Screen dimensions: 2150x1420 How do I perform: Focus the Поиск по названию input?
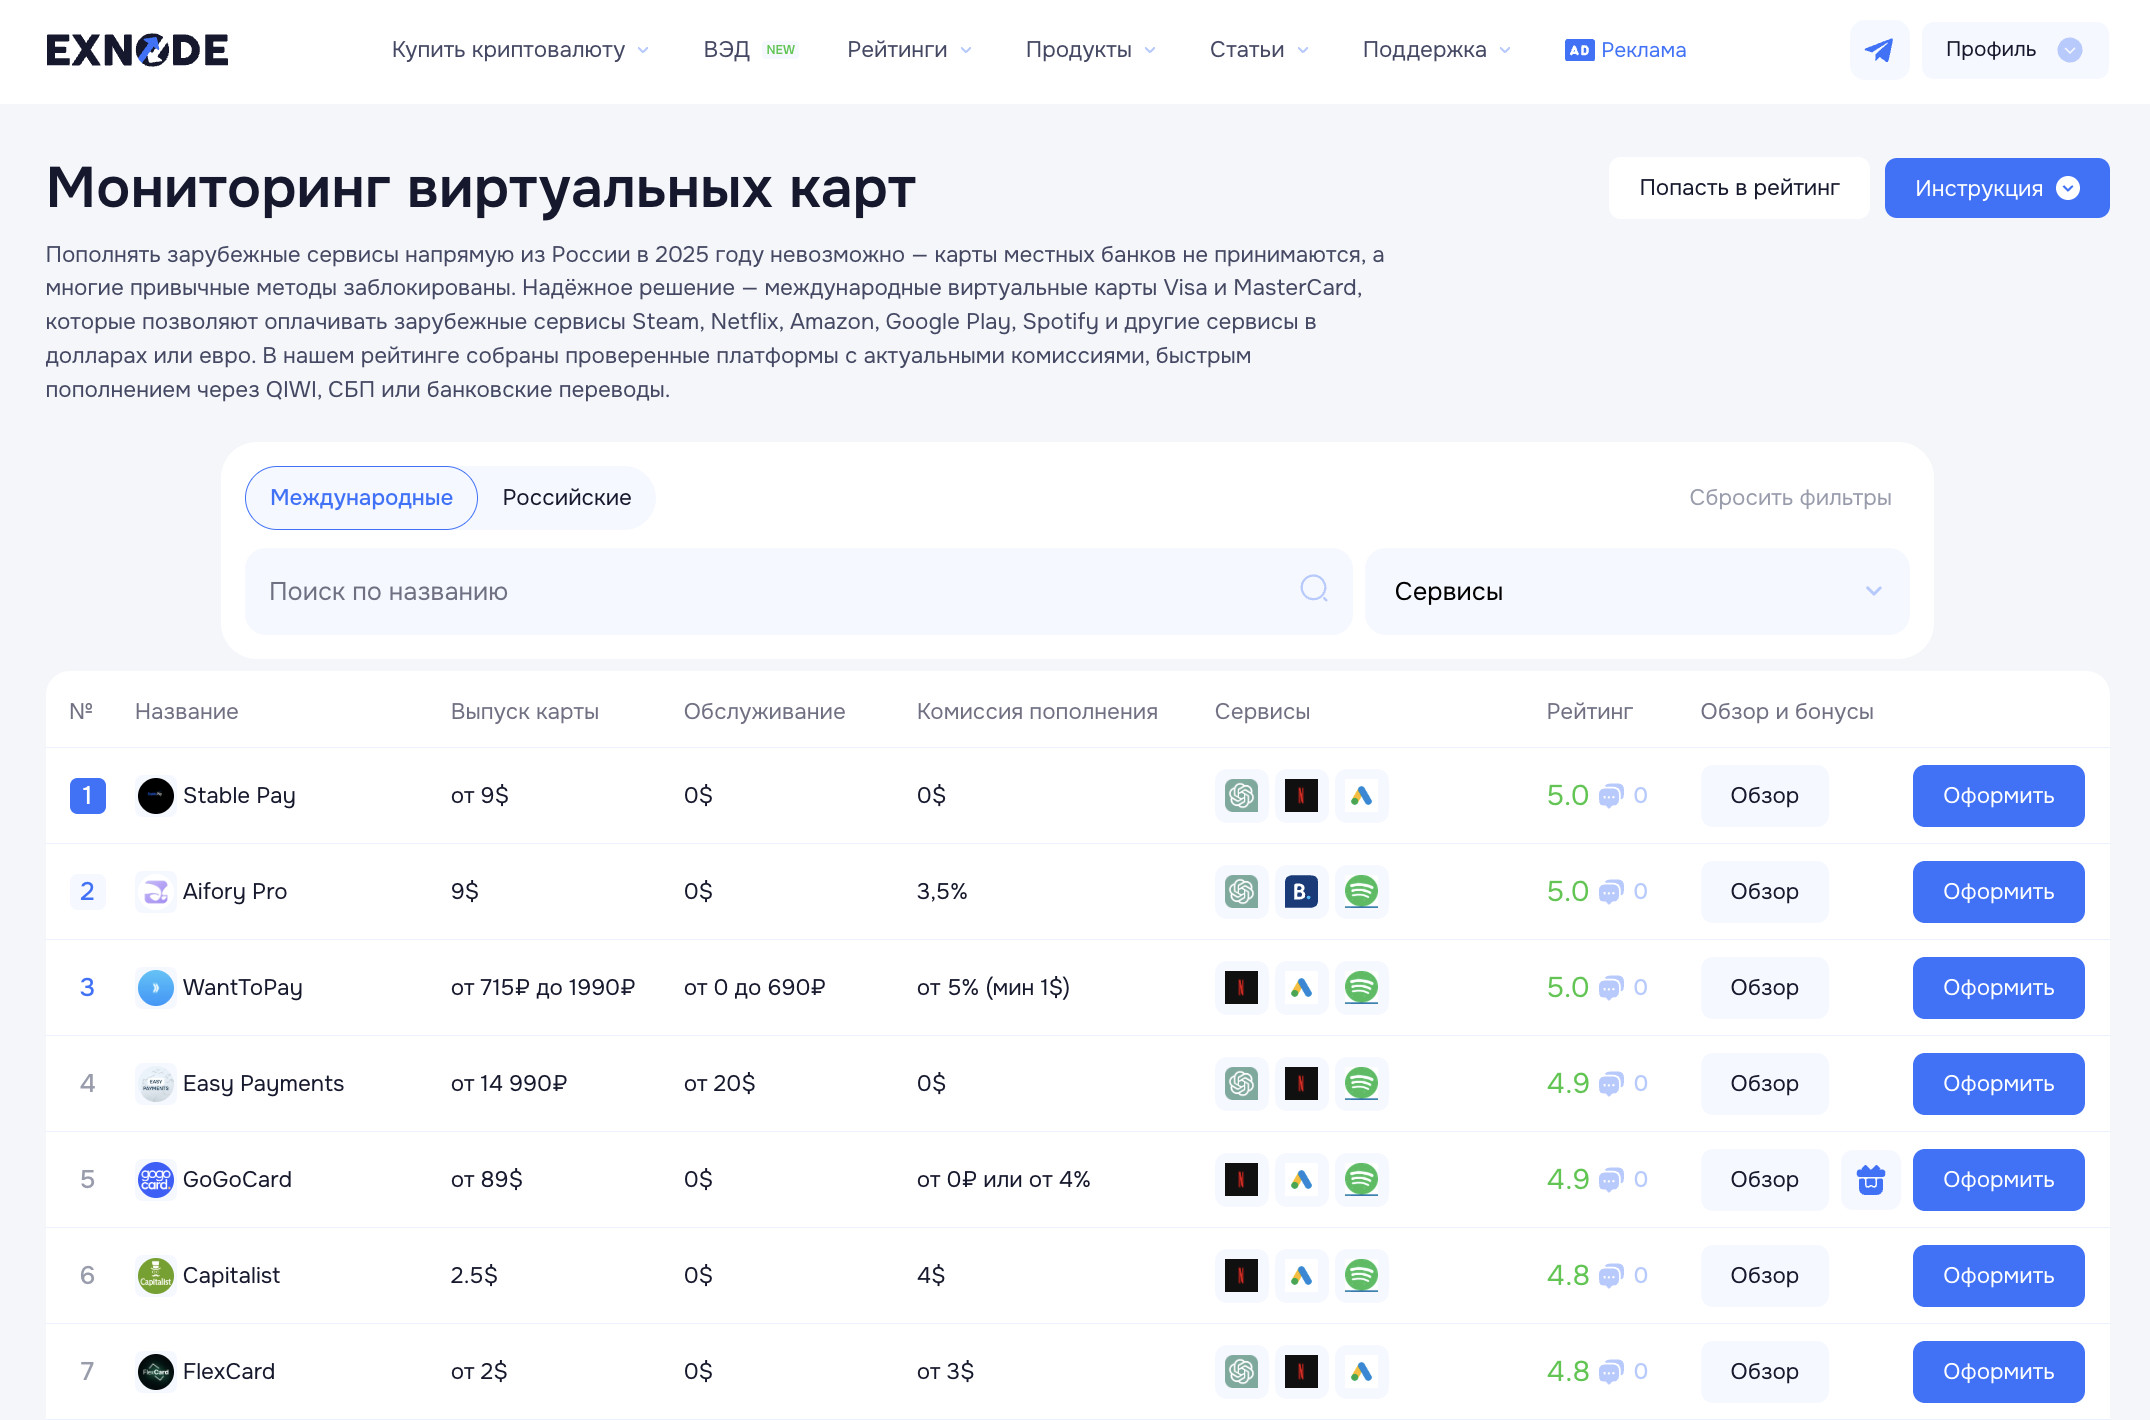[770, 592]
